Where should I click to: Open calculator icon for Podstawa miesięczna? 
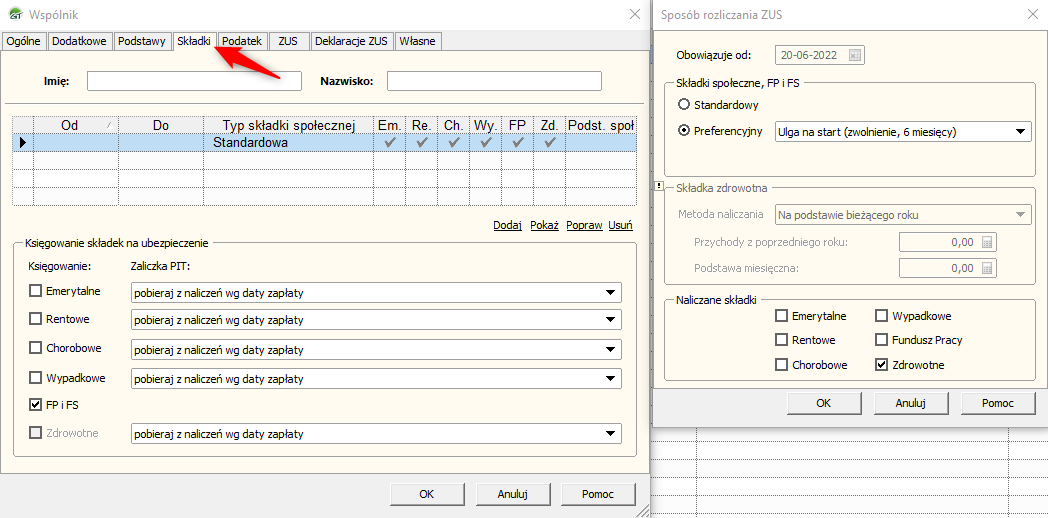[x=988, y=268]
